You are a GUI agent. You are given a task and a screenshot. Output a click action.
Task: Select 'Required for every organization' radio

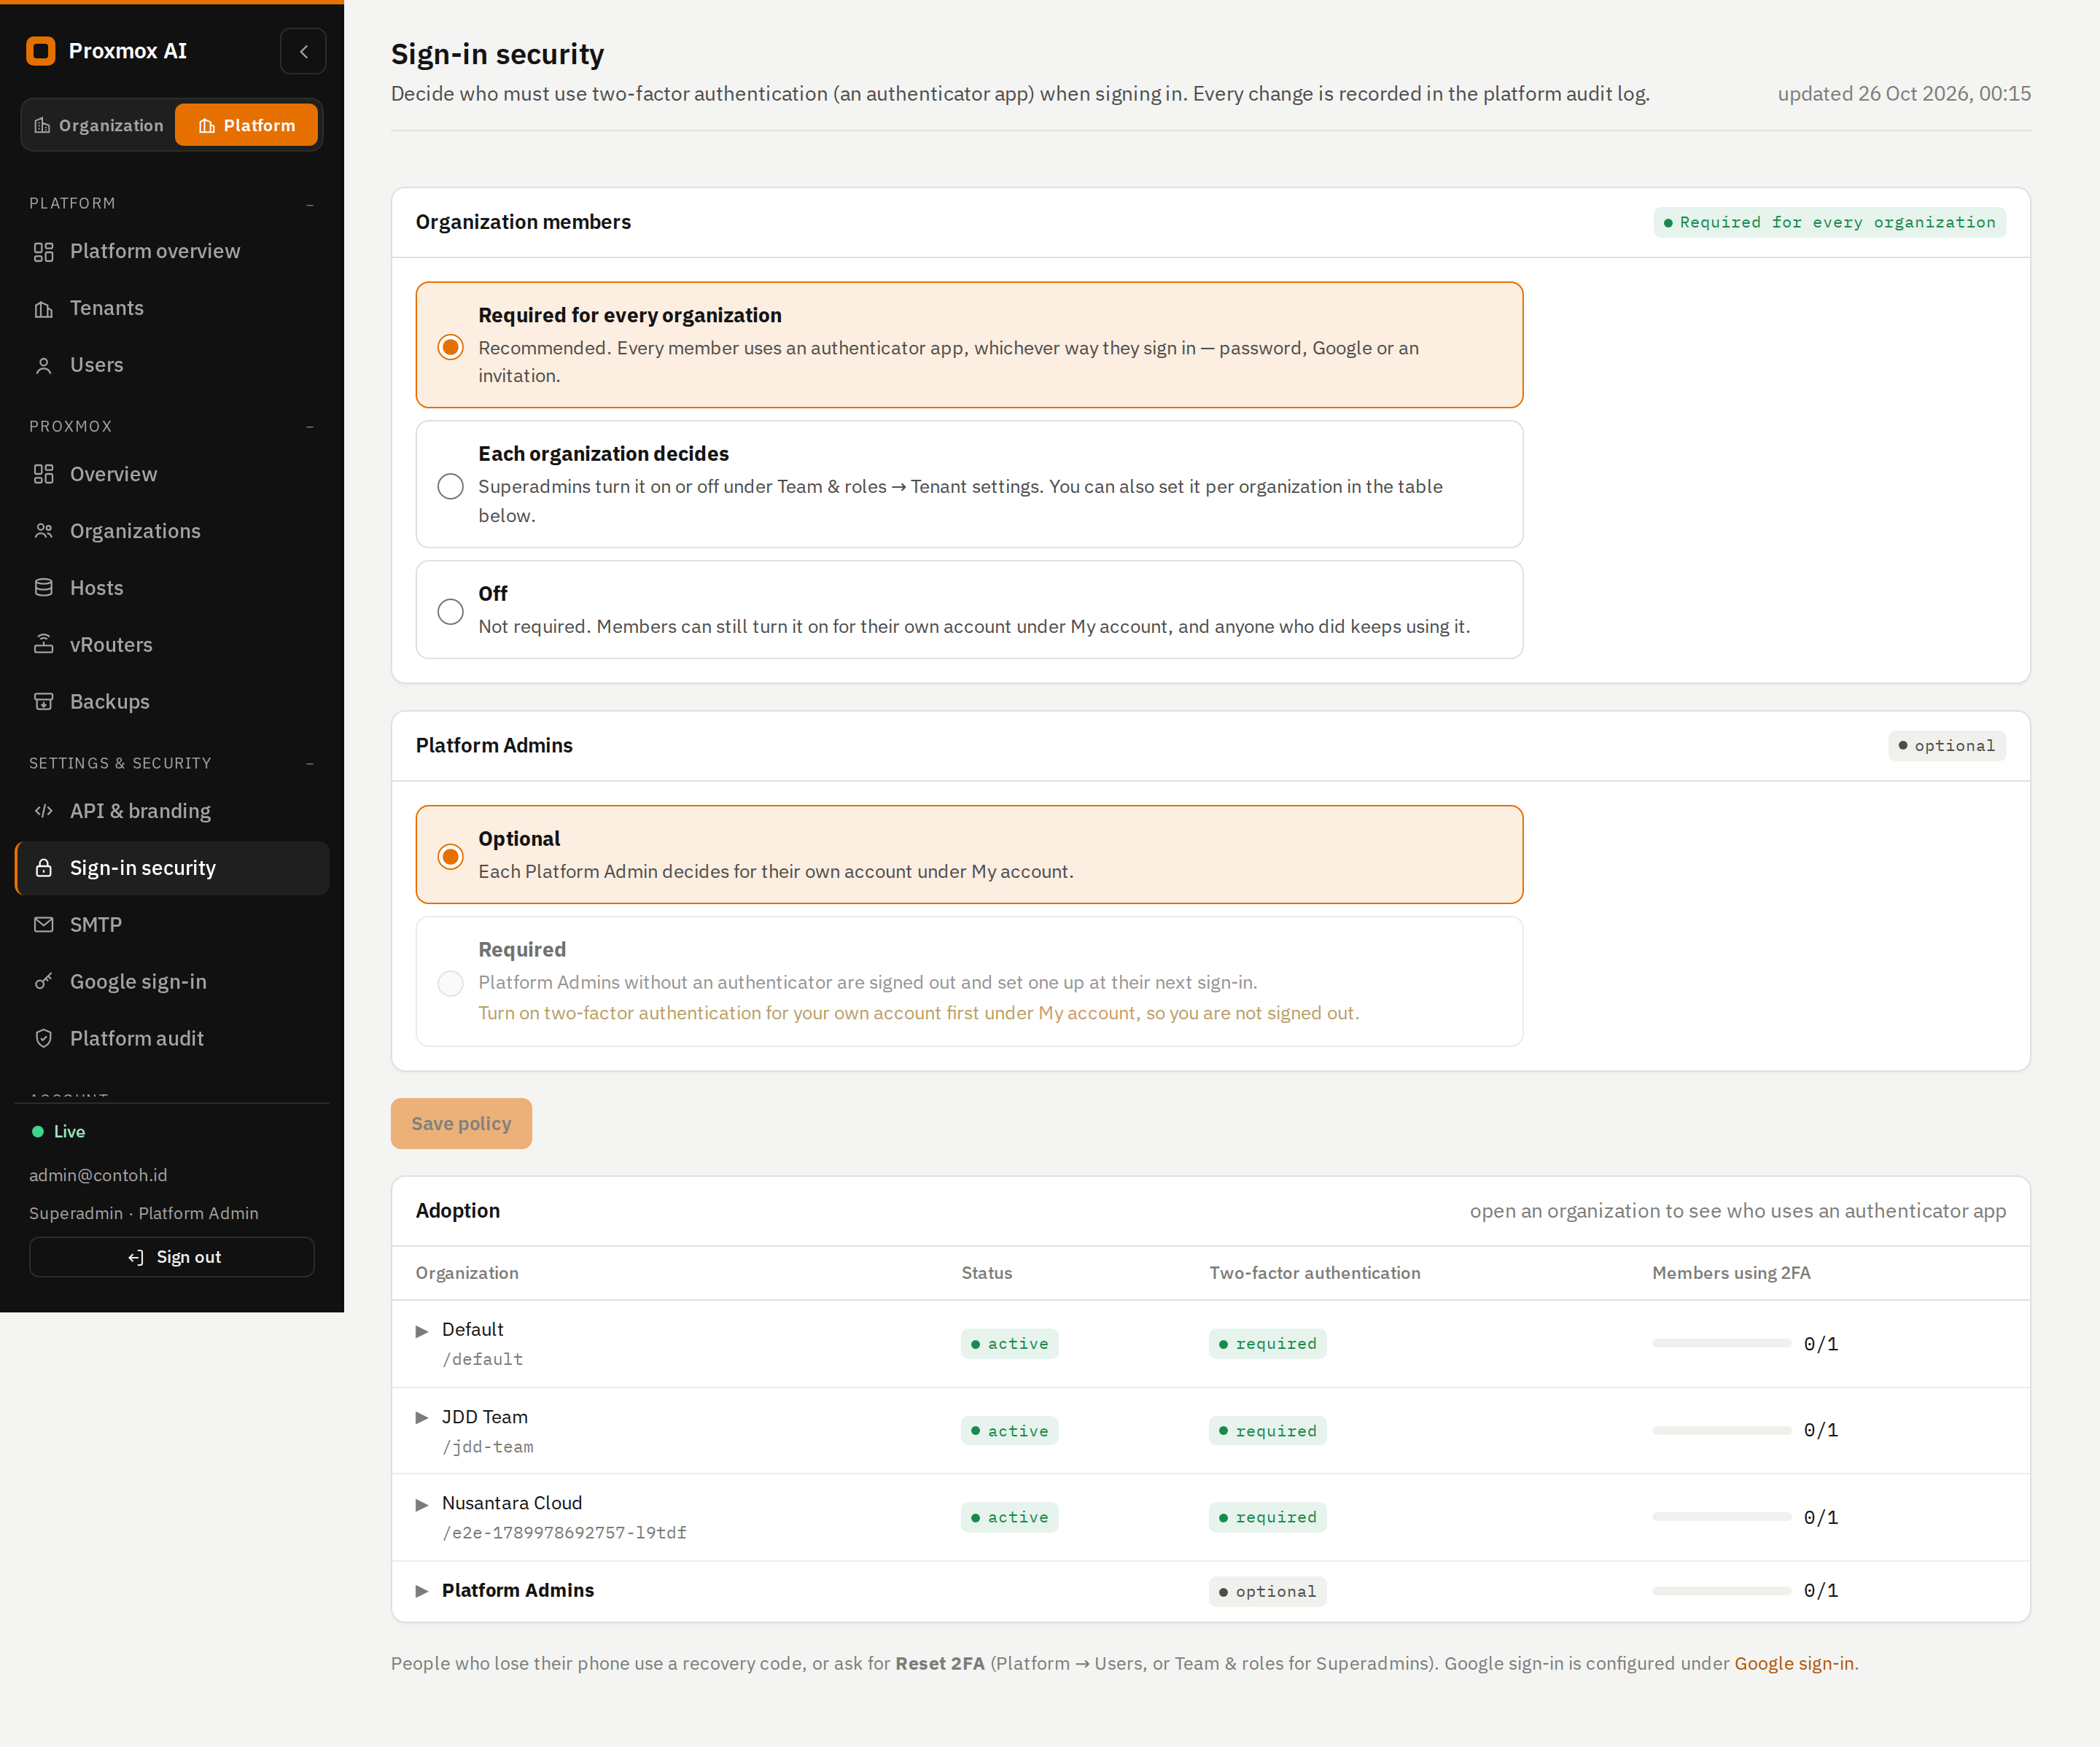coord(451,347)
